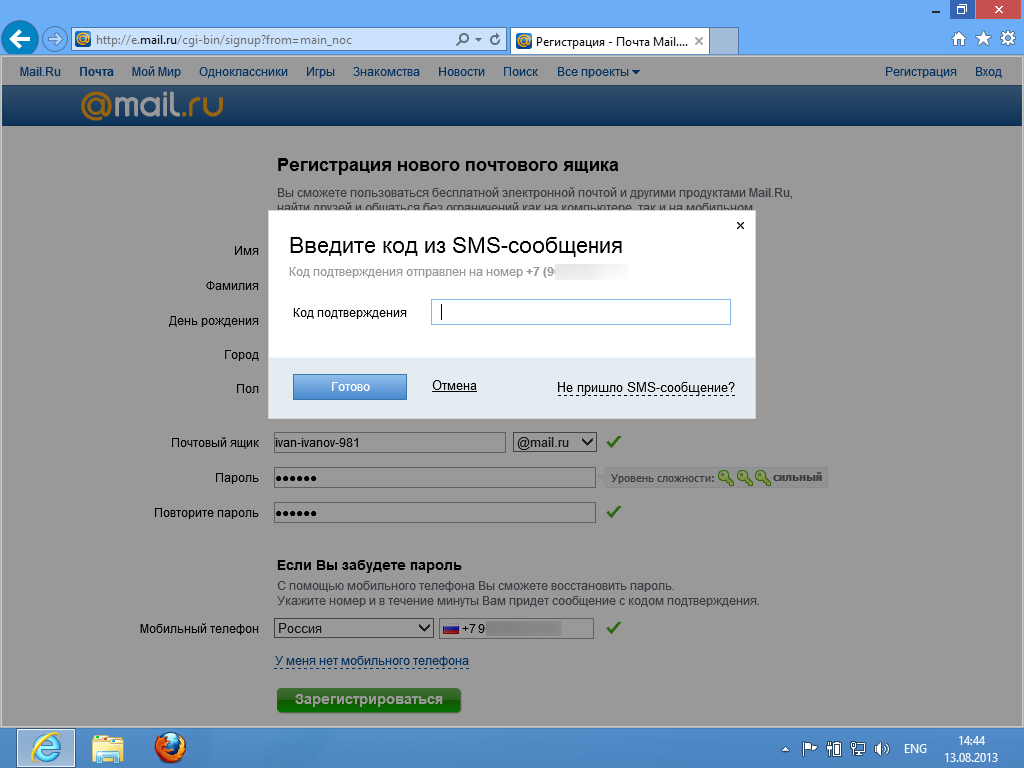Click Не пришло SMS-сообщение? link

tap(646, 387)
